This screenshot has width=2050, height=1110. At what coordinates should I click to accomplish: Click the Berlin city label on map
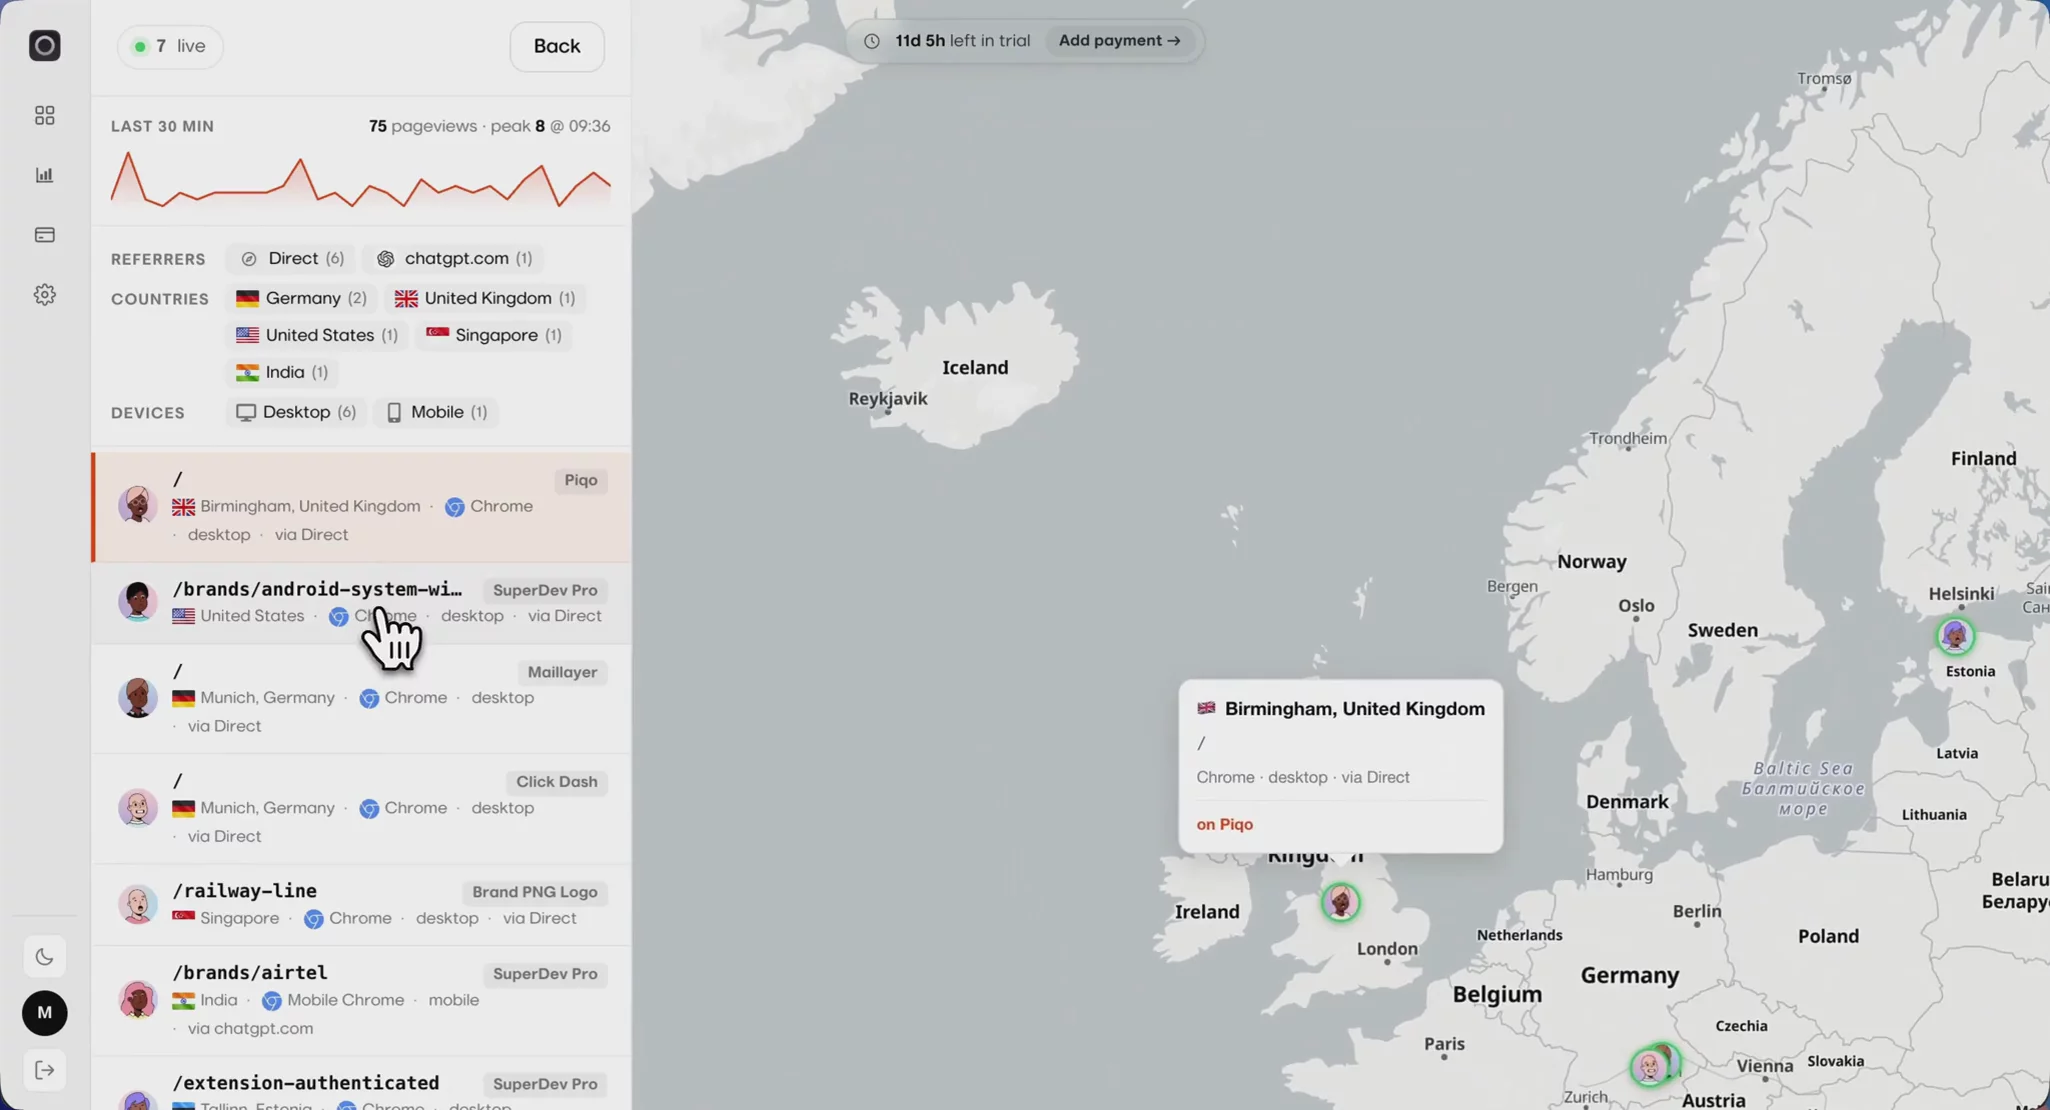[x=1697, y=912]
